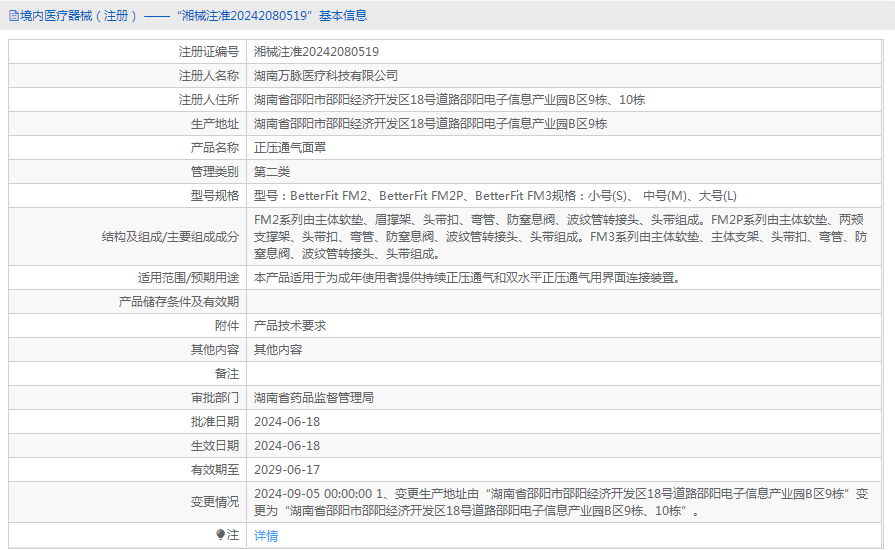
Task: Click the bulb icon beside 注 label
Action: coord(220,535)
